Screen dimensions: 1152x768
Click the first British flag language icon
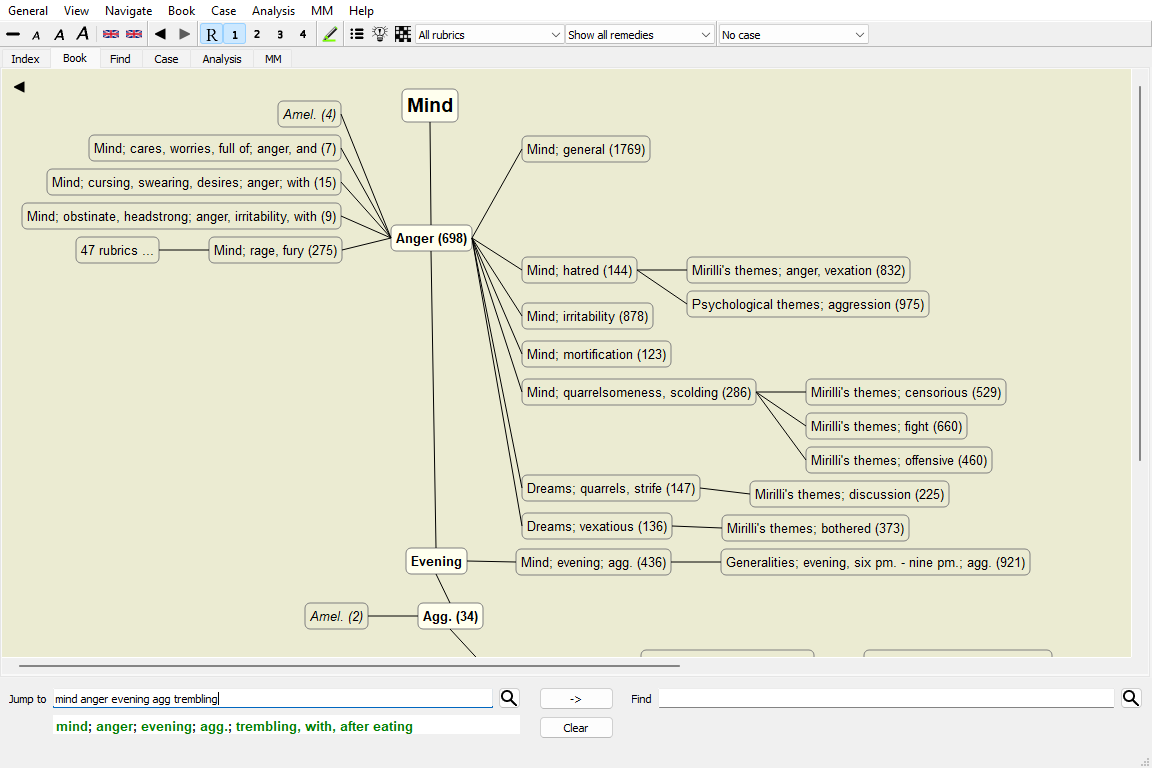click(x=111, y=35)
